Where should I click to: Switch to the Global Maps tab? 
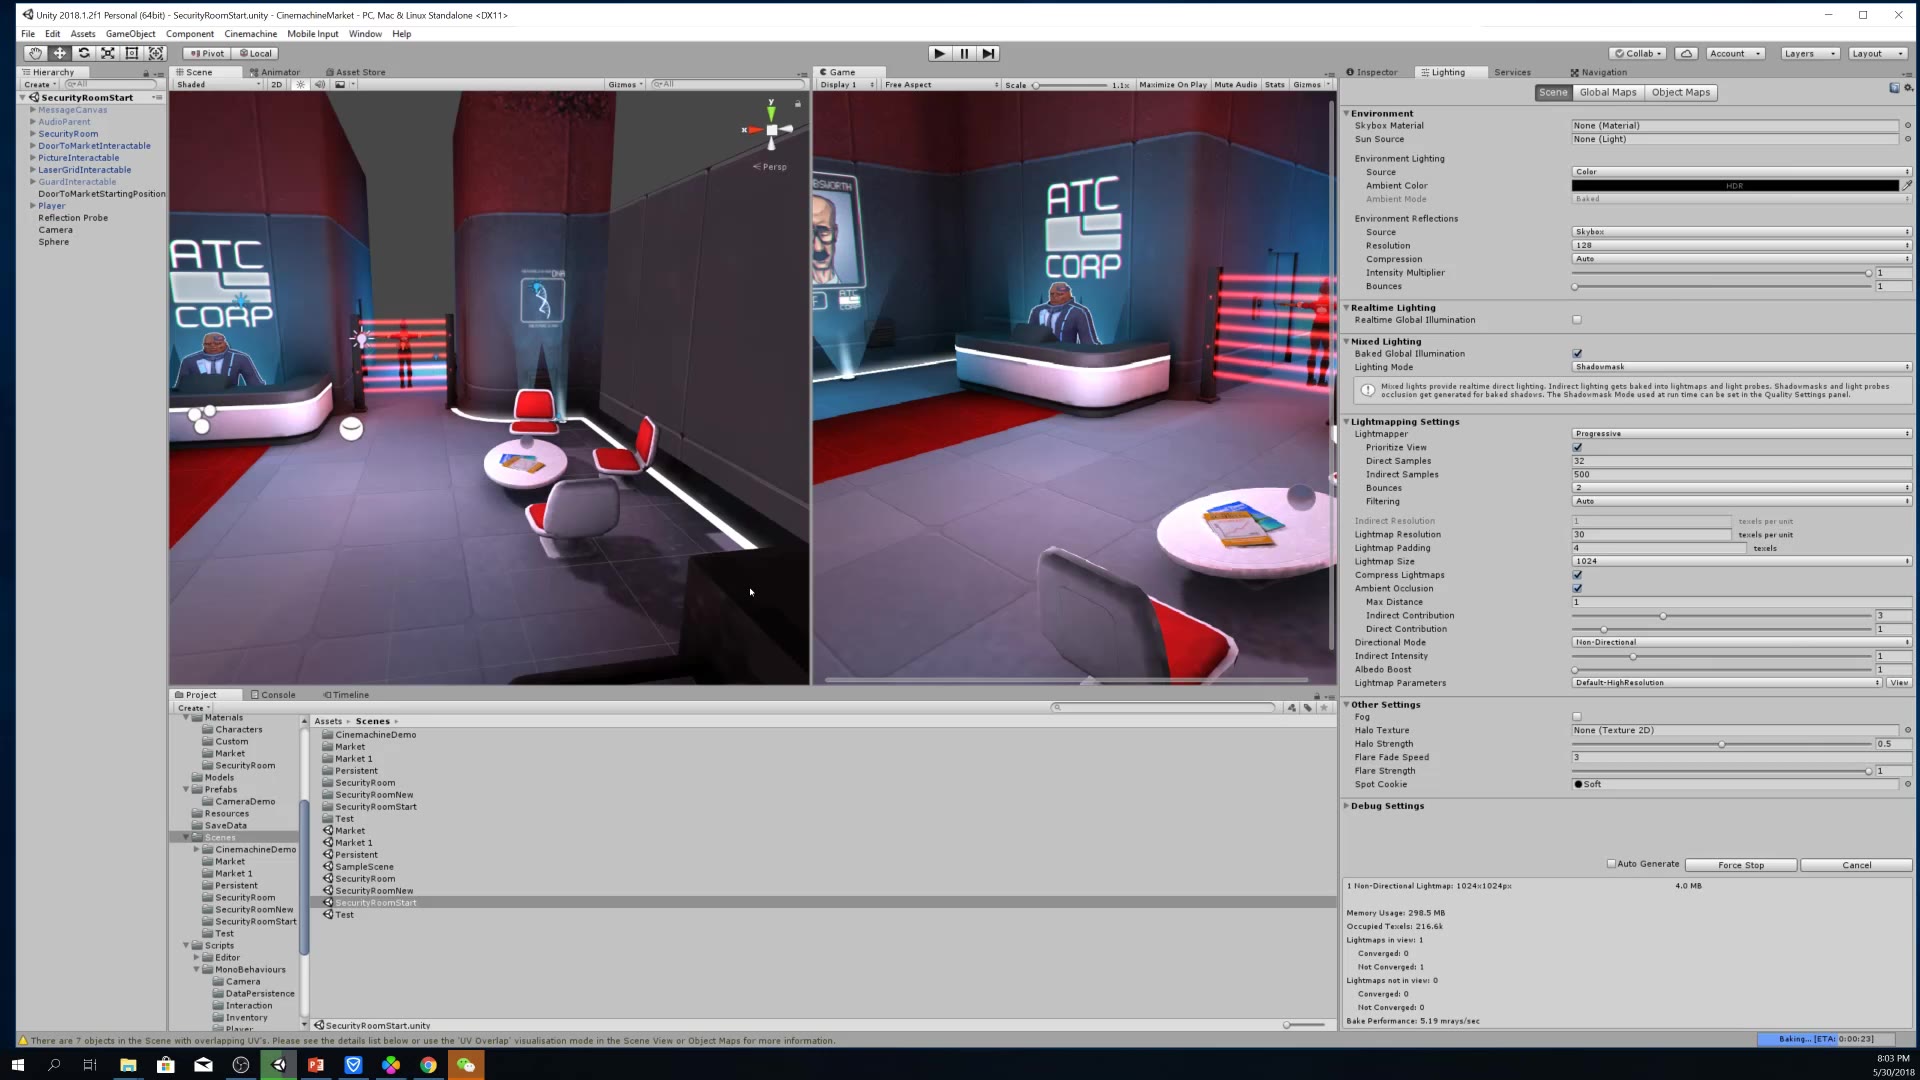[x=1608, y=92]
